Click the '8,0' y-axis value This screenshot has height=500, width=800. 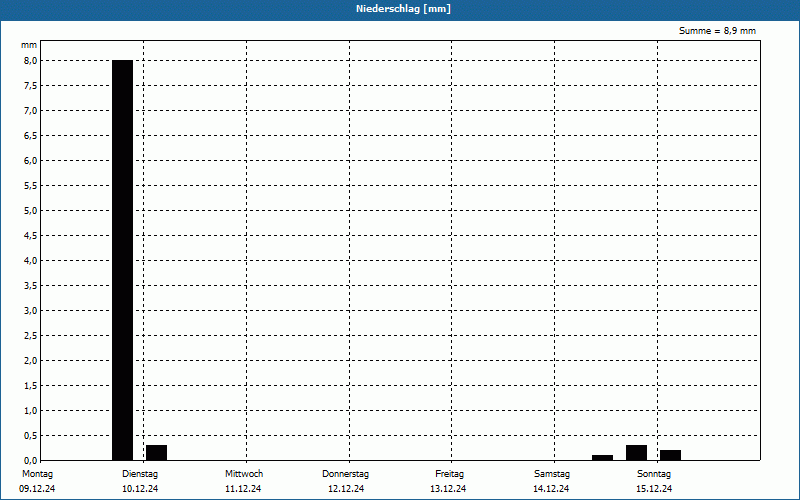[x=31, y=61]
